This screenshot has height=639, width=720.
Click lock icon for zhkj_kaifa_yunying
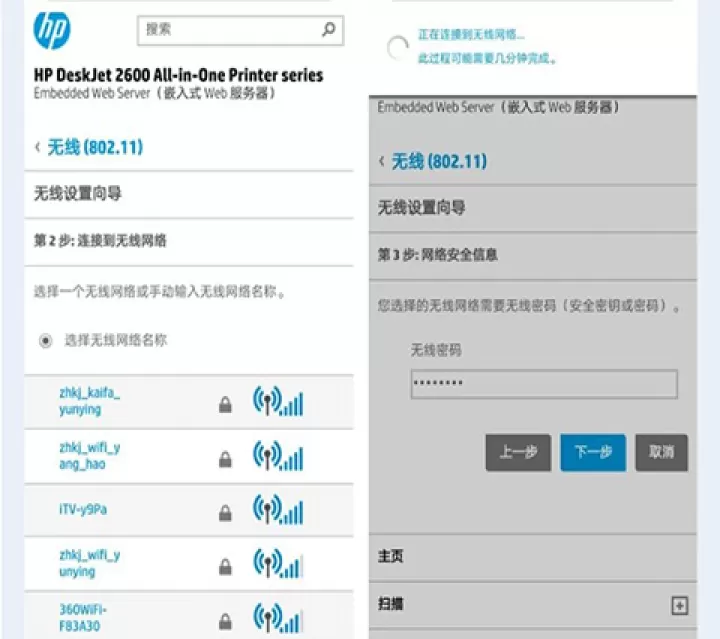pos(225,404)
